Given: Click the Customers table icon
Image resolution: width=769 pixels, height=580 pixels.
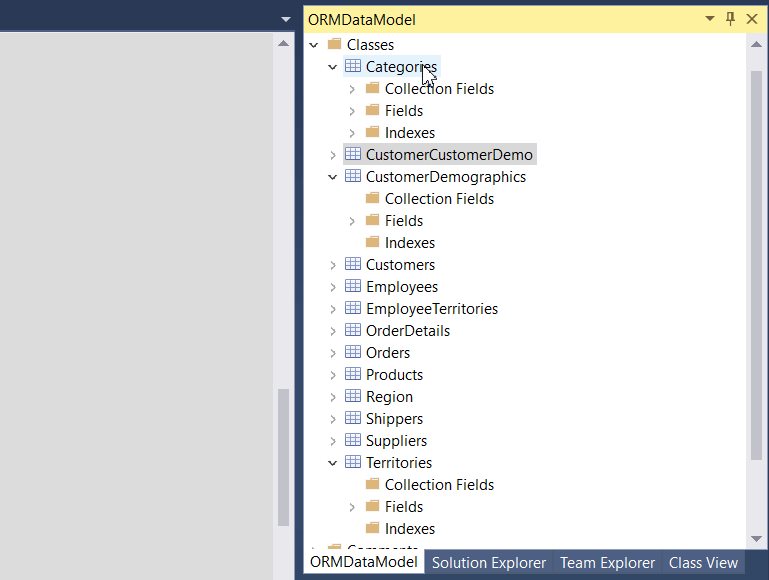Looking at the screenshot, I should (353, 264).
